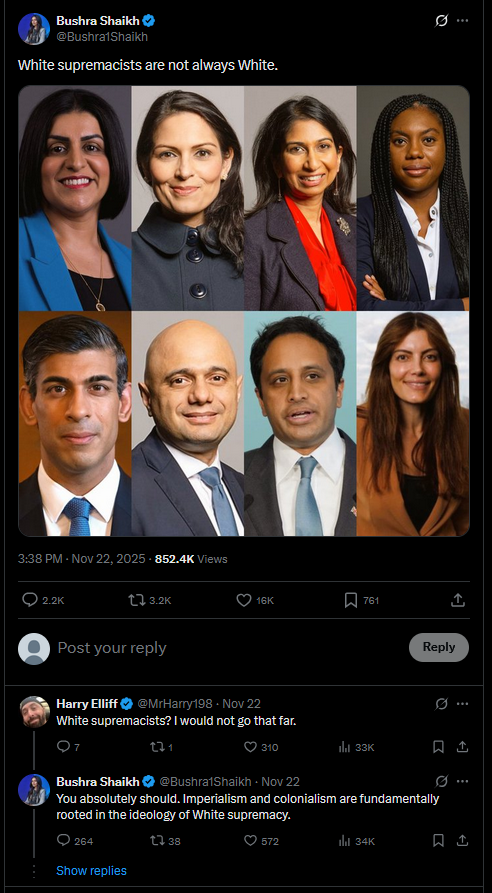Open more options menu on main post
The width and height of the screenshot is (492, 893).
pyautogui.click(x=462, y=21)
